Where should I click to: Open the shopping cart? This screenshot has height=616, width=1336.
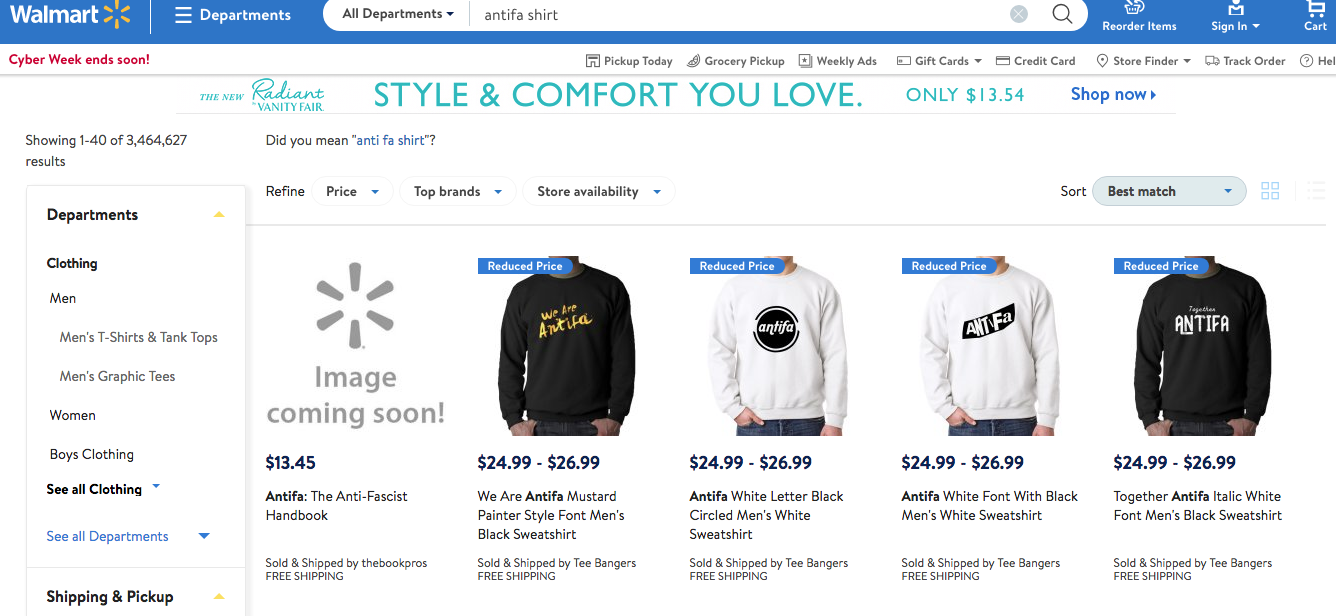[x=1315, y=15]
